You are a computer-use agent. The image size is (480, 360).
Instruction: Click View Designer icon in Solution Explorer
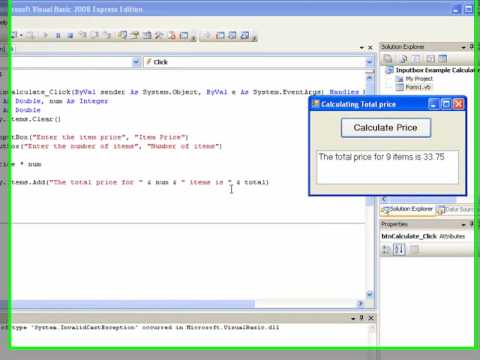pyautogui.click(x=442, y=59)
